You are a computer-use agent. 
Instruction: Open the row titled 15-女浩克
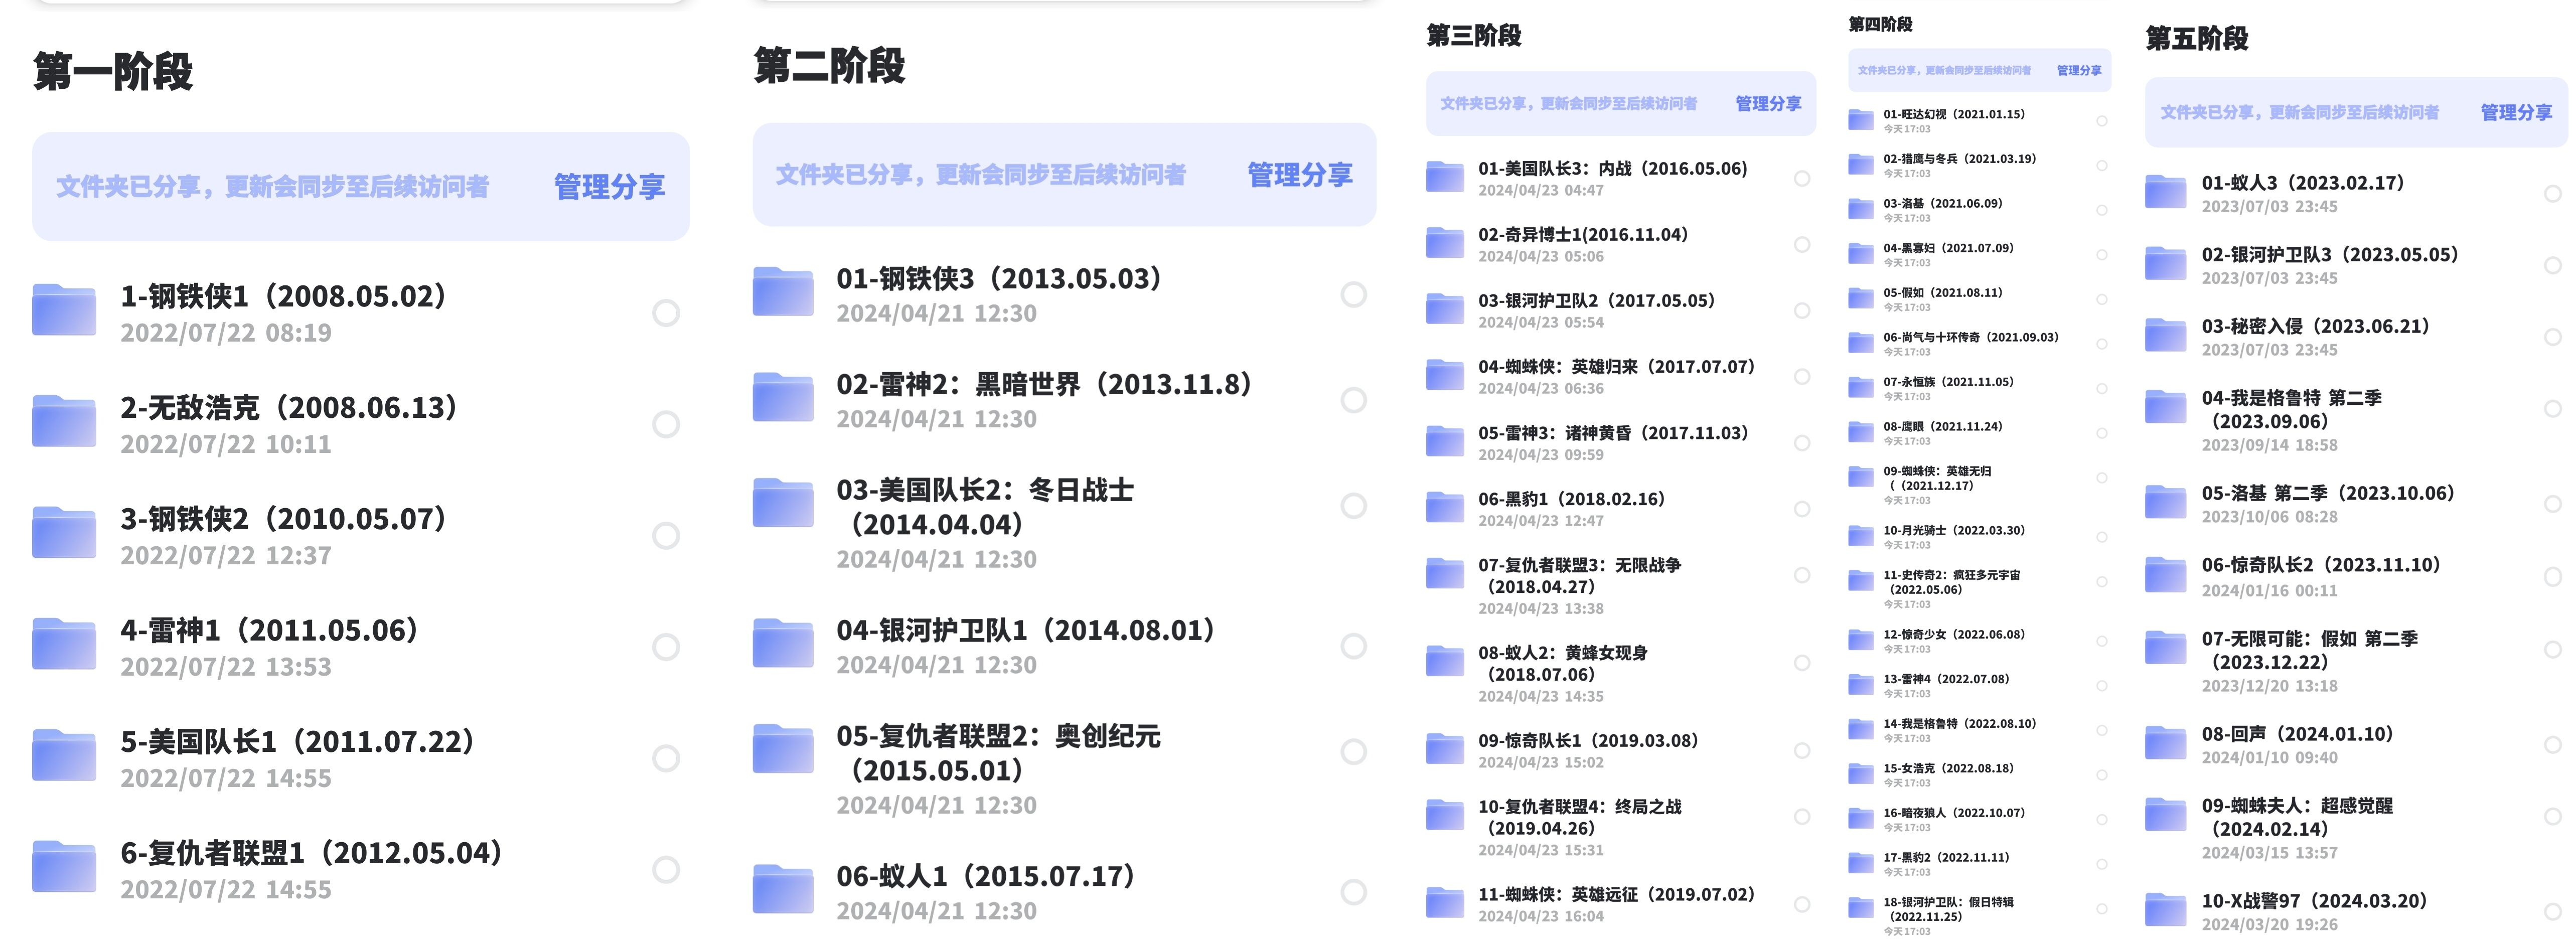(x=1979, y=775)
